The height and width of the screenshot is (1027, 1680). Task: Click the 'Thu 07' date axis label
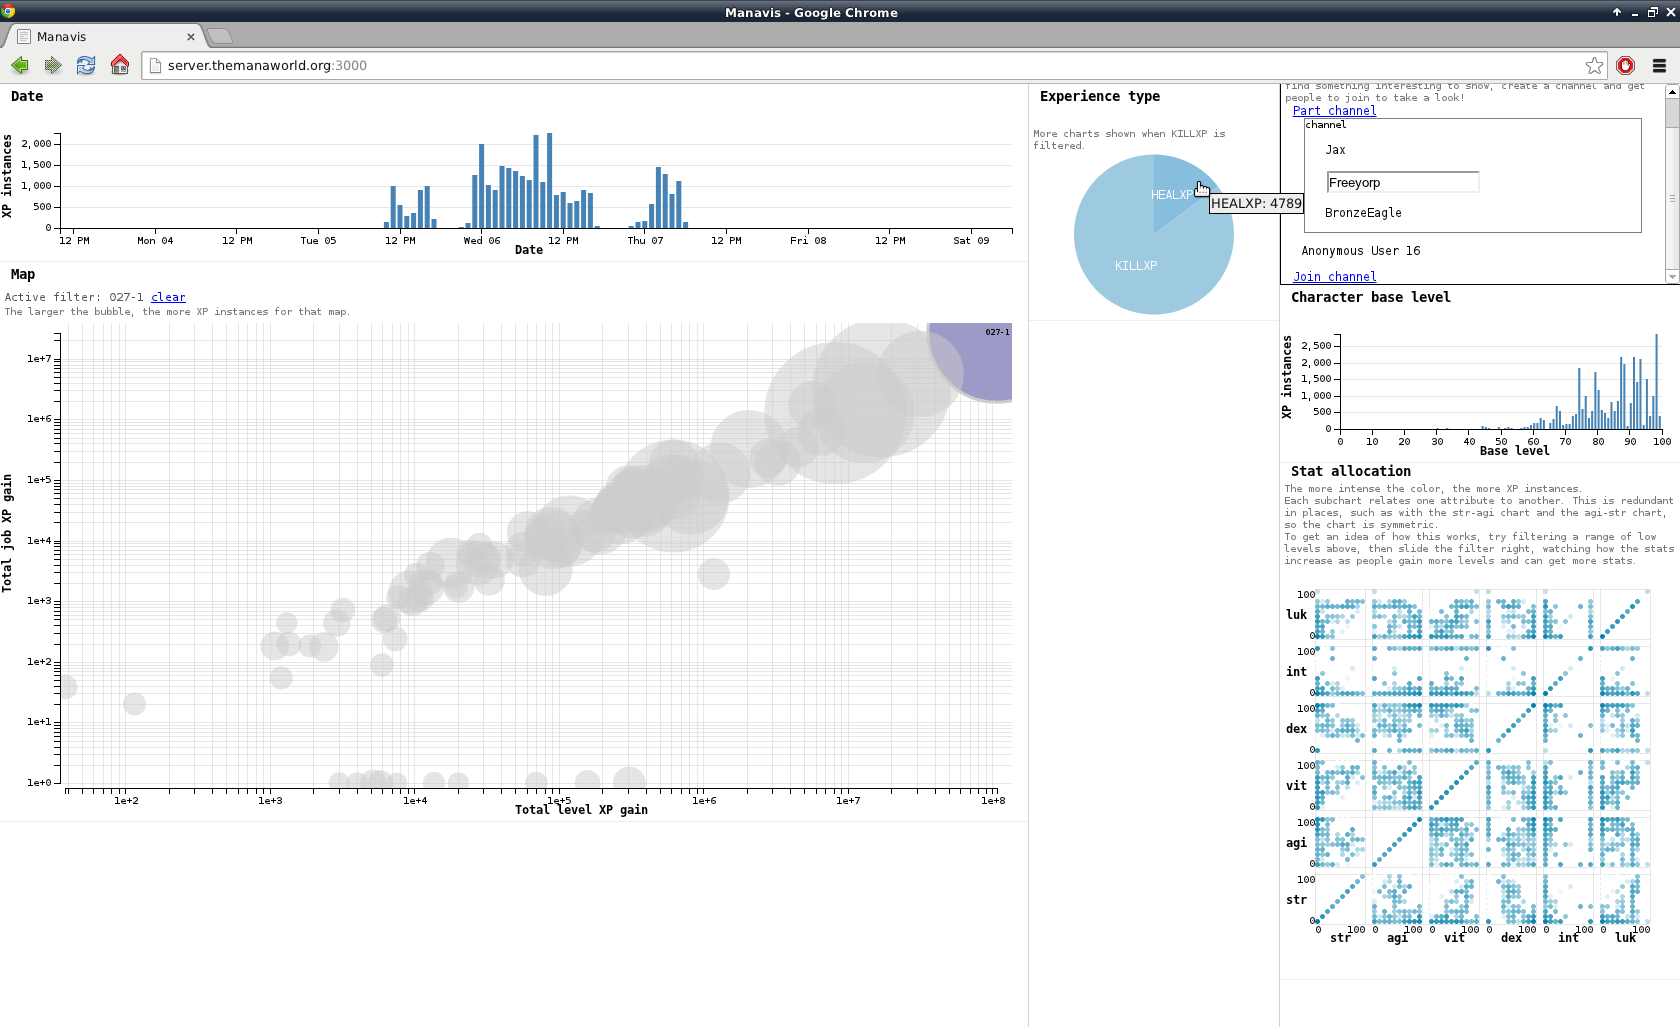[x=645, y=240]
